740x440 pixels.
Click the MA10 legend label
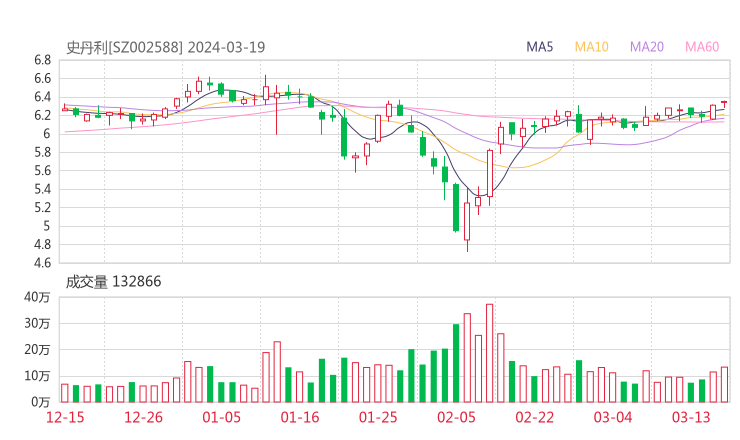[x=591, y=47]
